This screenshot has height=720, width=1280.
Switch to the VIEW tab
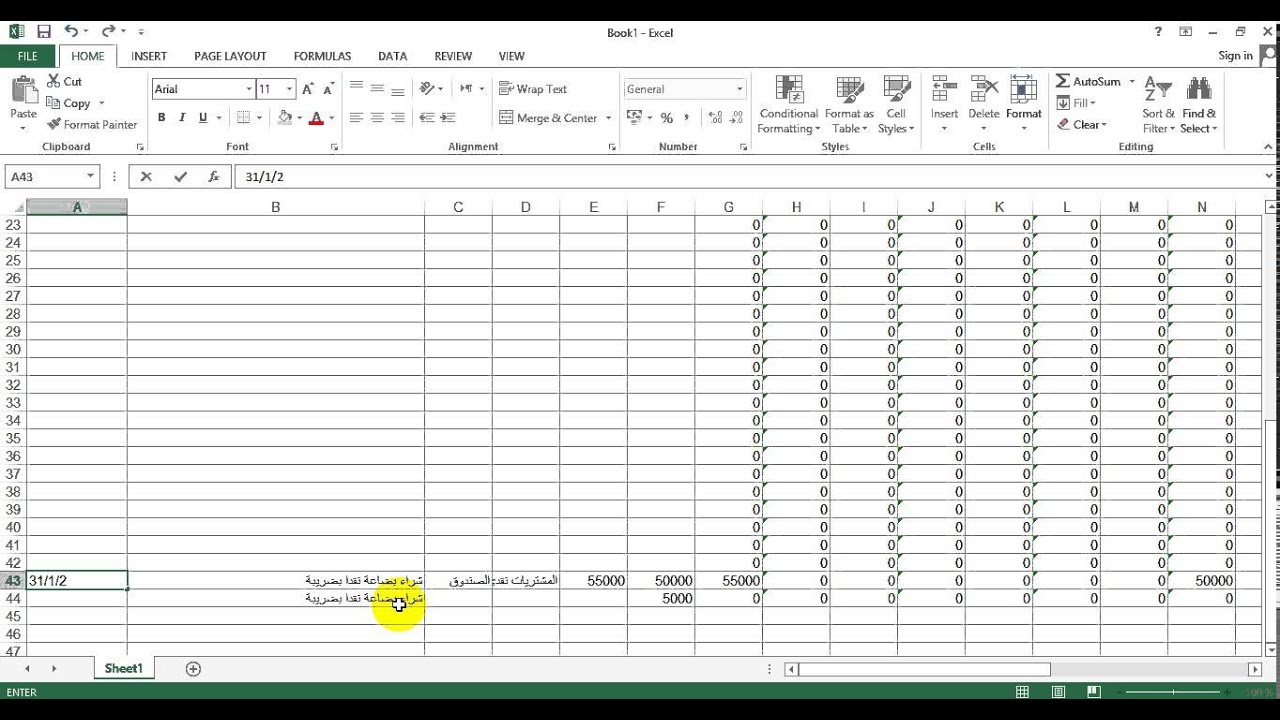tap(511, 56)
